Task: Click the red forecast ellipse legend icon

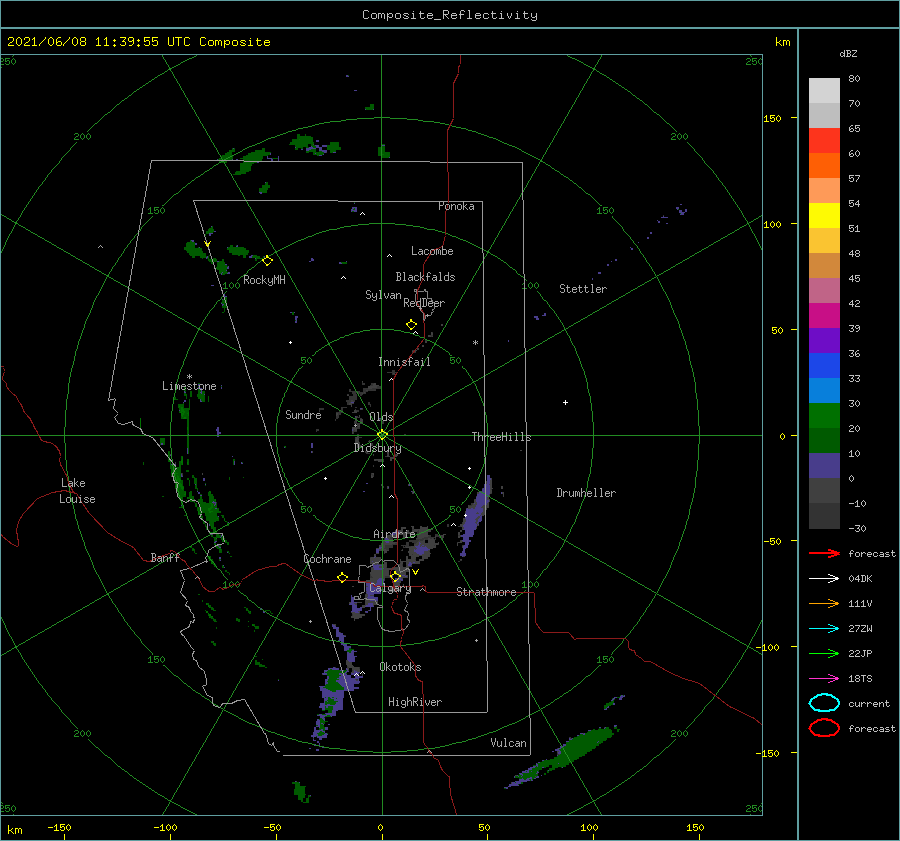Action: tap(824, 728)
